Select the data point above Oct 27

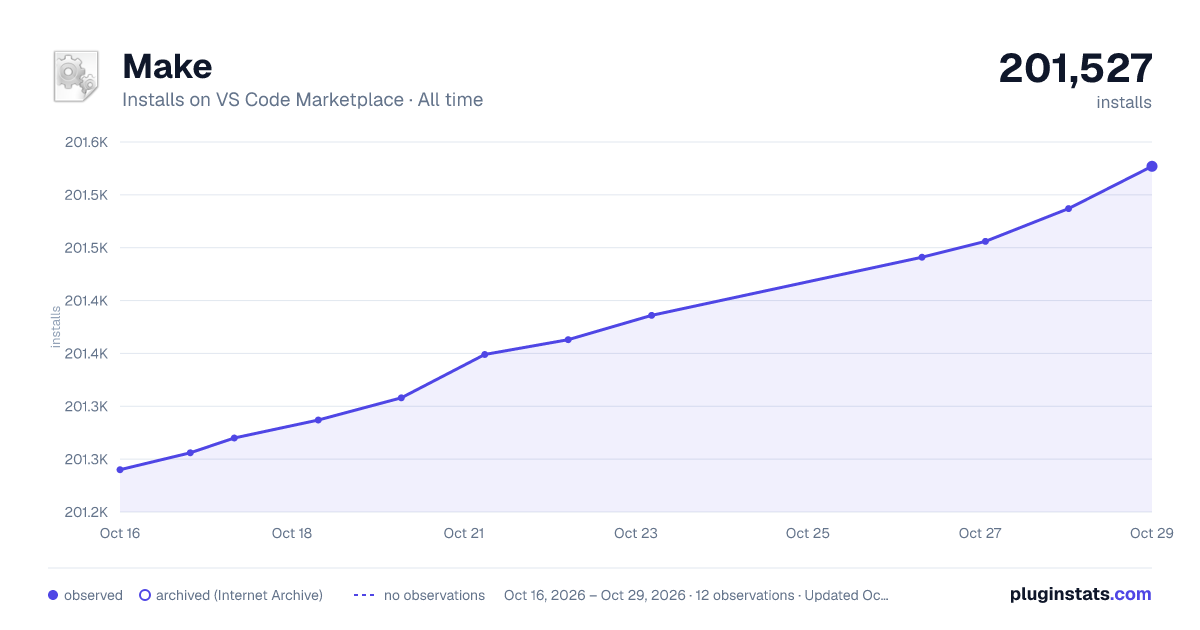coord(985,241)
